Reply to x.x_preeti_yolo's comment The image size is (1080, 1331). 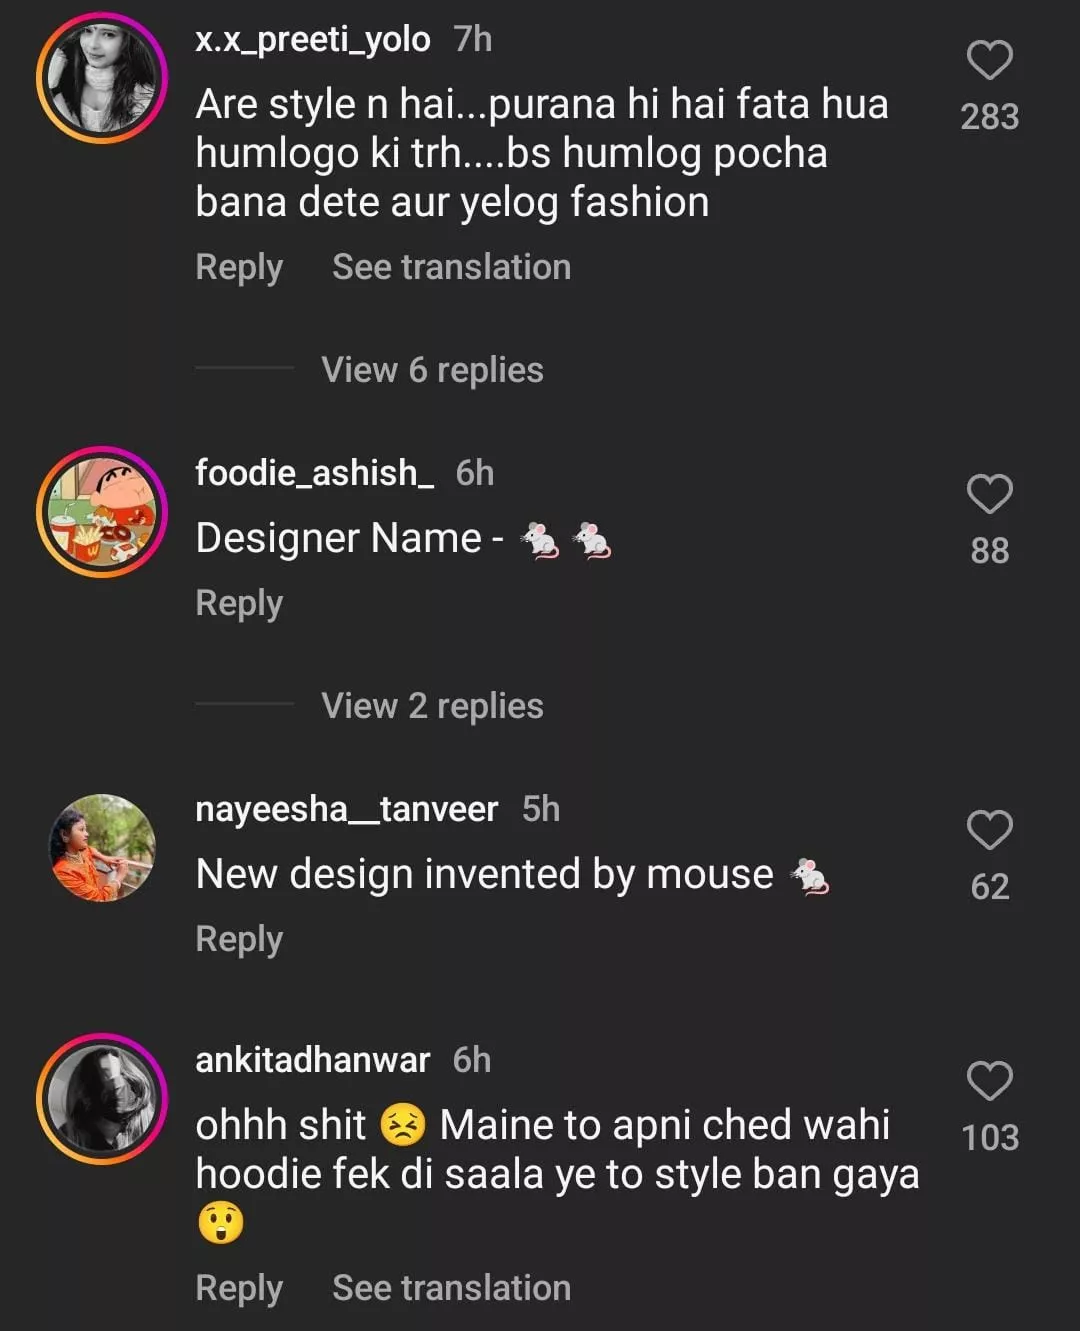coord(239,268)
